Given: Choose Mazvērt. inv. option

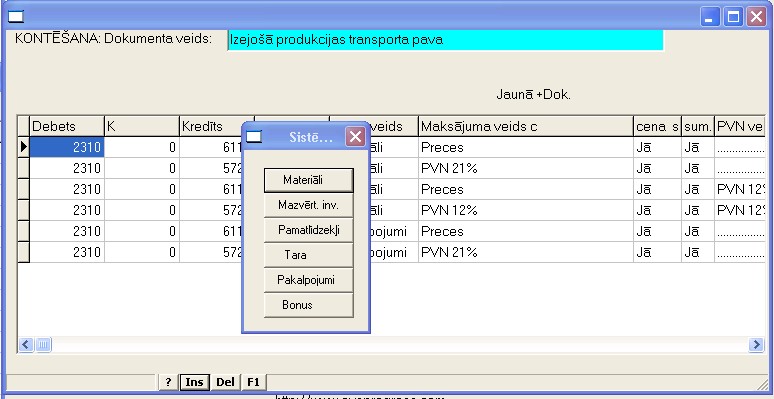Looking at the screenshot, I should point(309,205).
